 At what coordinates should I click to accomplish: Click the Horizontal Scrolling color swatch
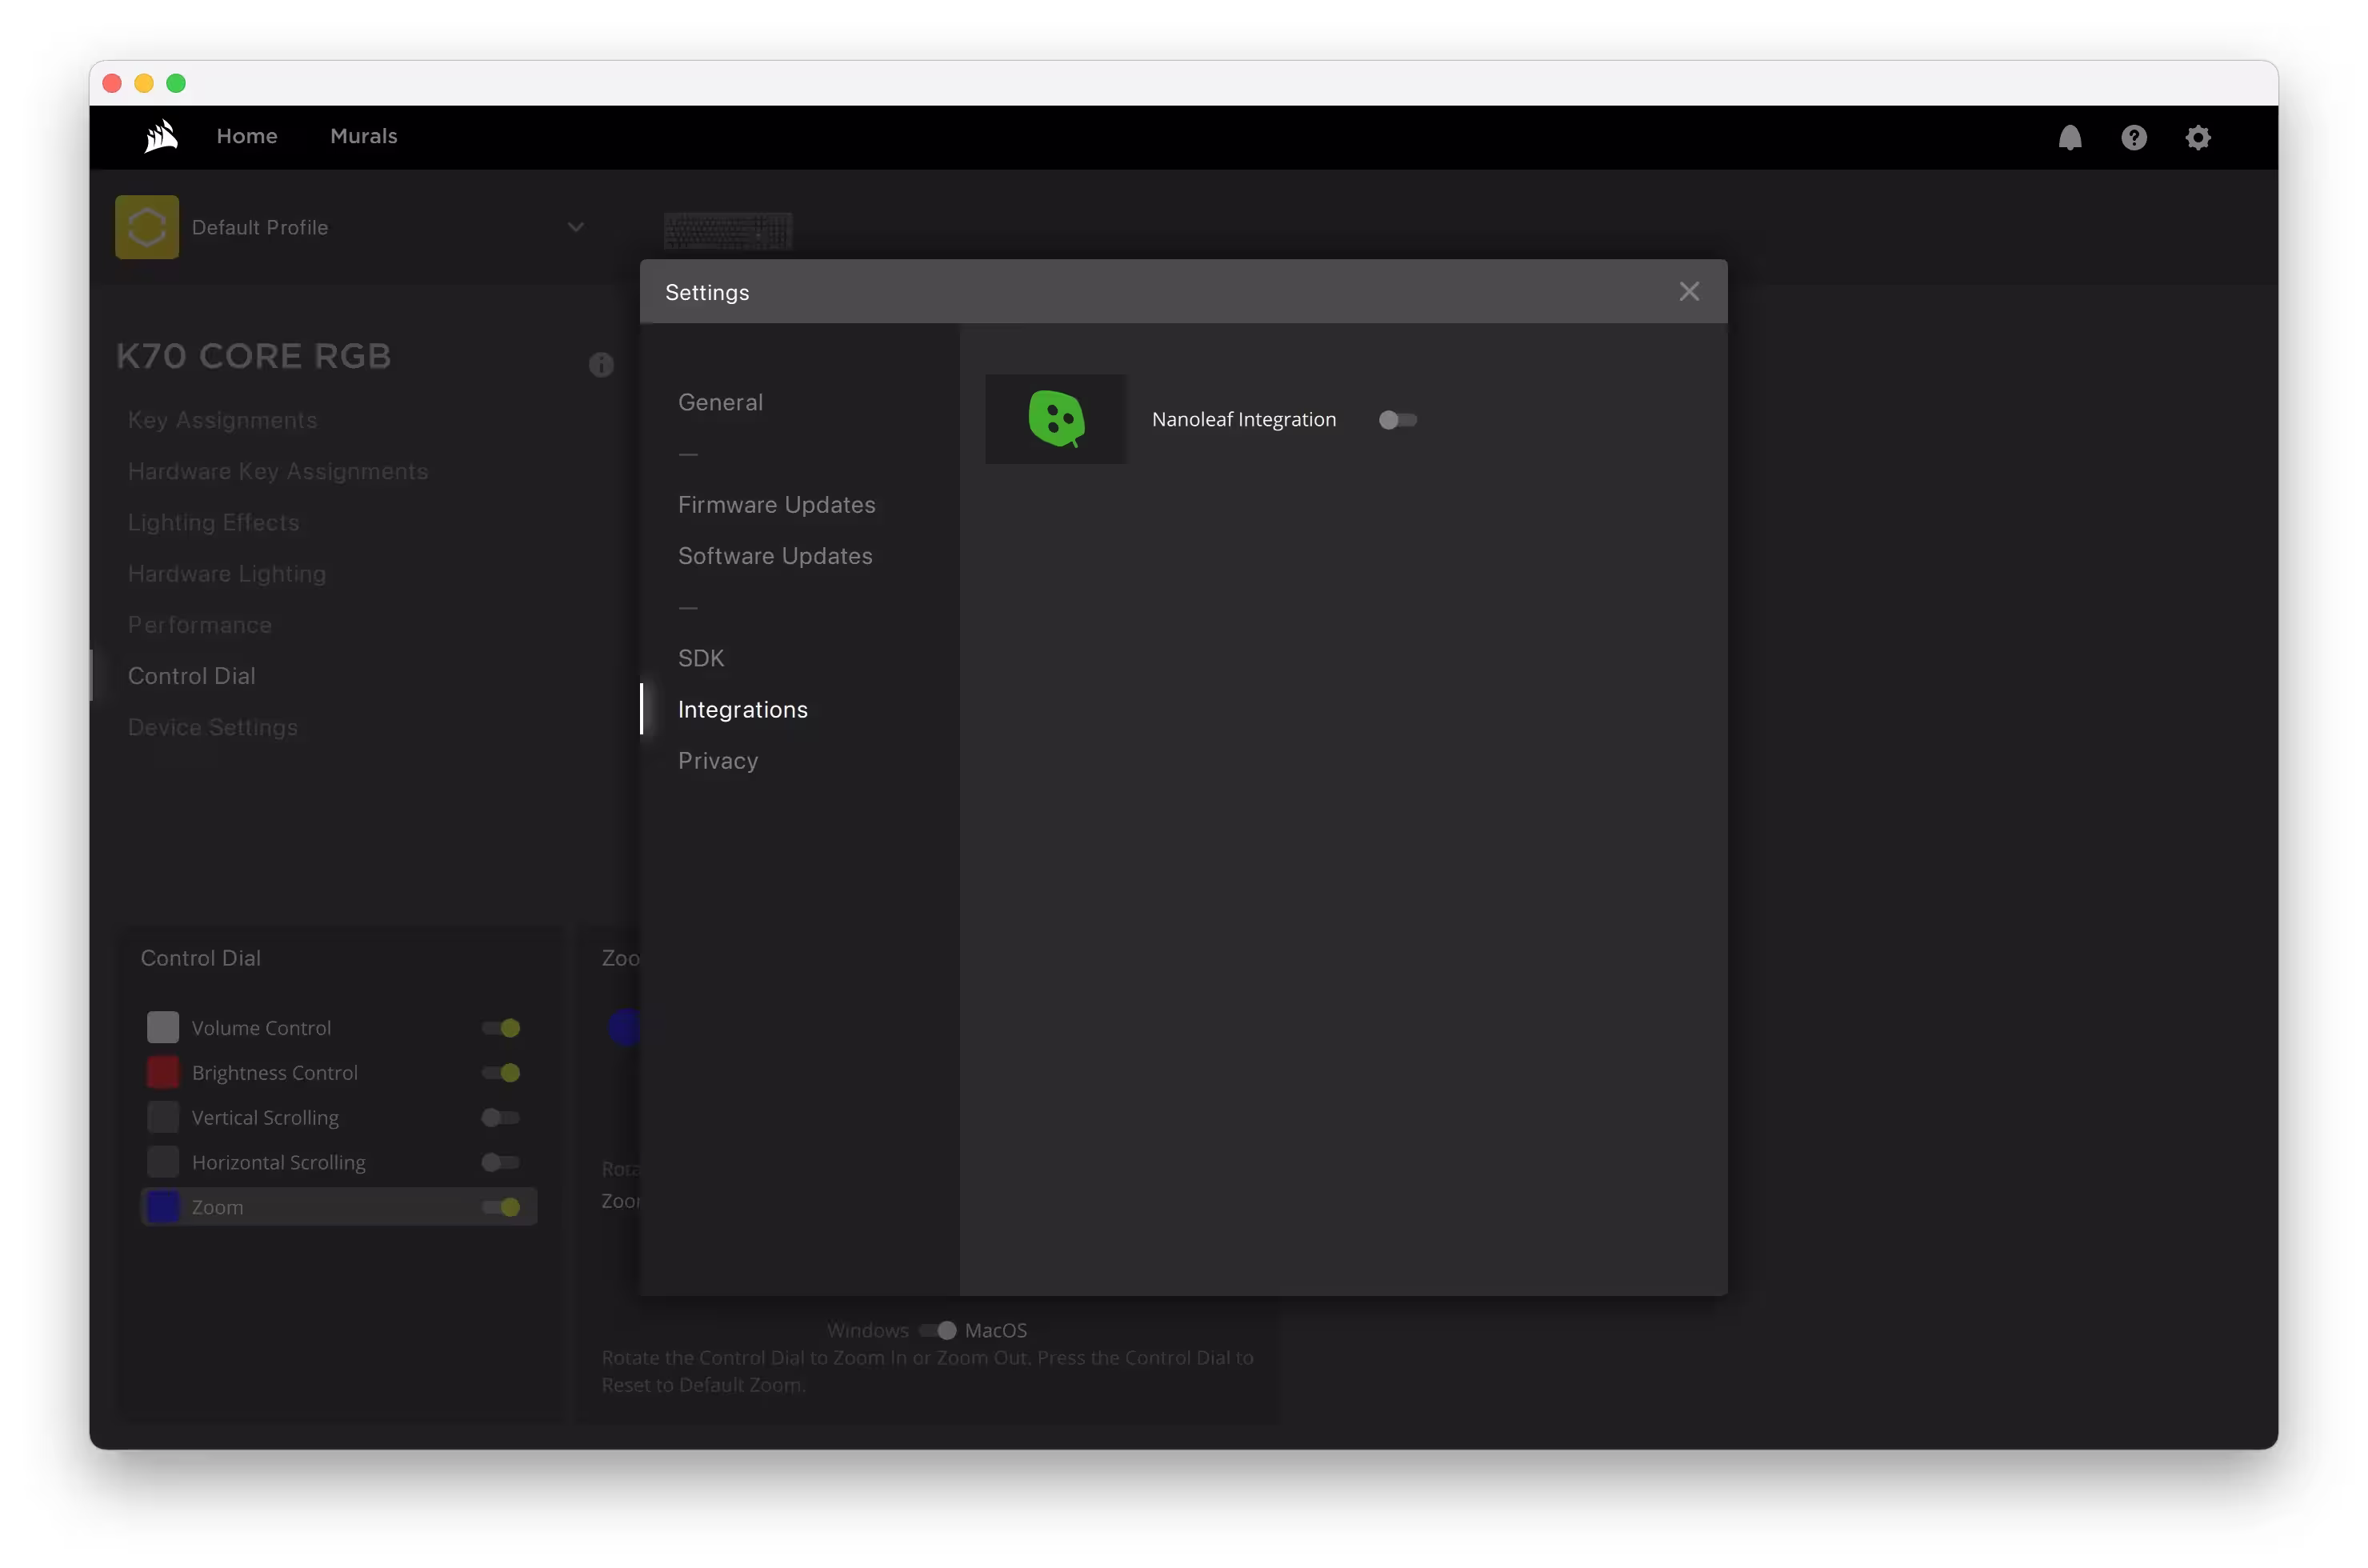coord(163,1162)
